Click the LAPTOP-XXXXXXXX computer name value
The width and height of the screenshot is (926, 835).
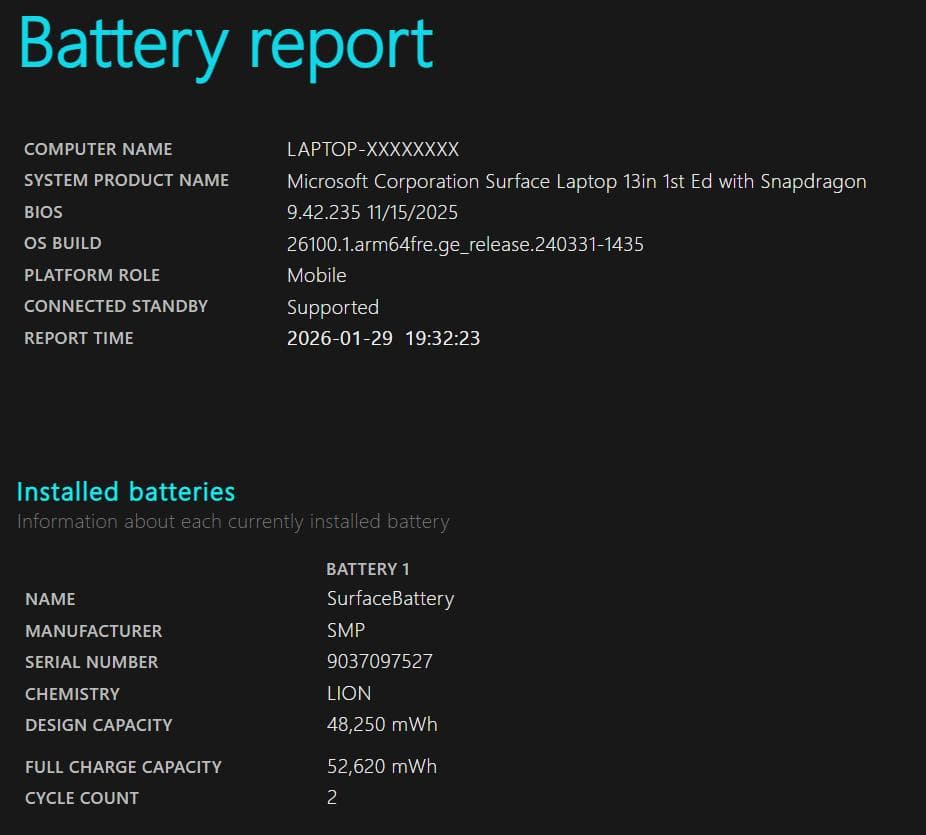pyautogui.click(x=373, y=149)
